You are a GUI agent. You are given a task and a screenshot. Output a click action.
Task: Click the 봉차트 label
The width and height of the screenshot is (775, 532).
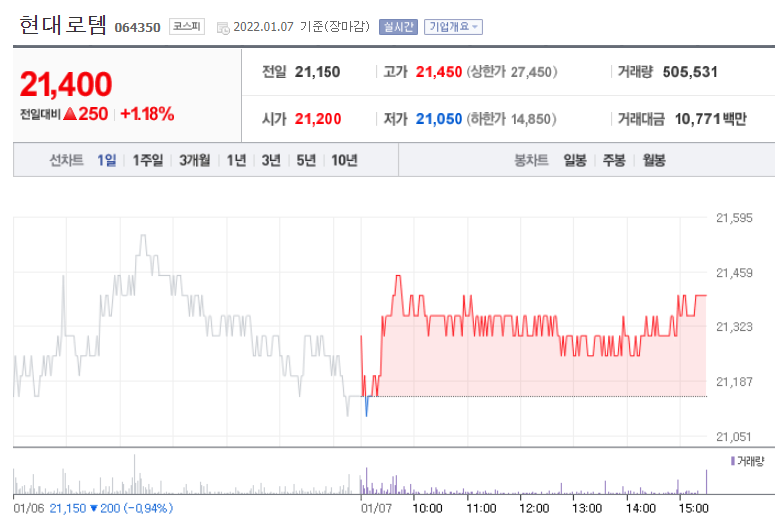[x=531, y=160]
